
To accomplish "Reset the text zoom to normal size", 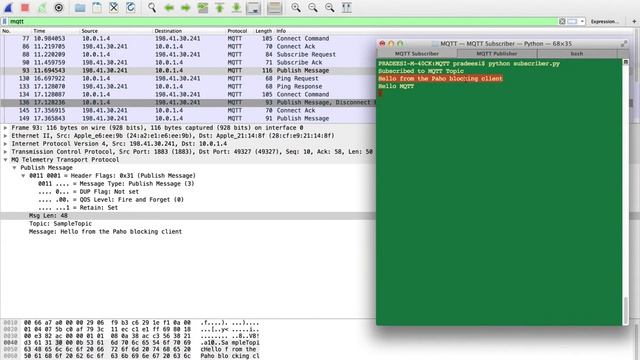I will tap(329, 7).
